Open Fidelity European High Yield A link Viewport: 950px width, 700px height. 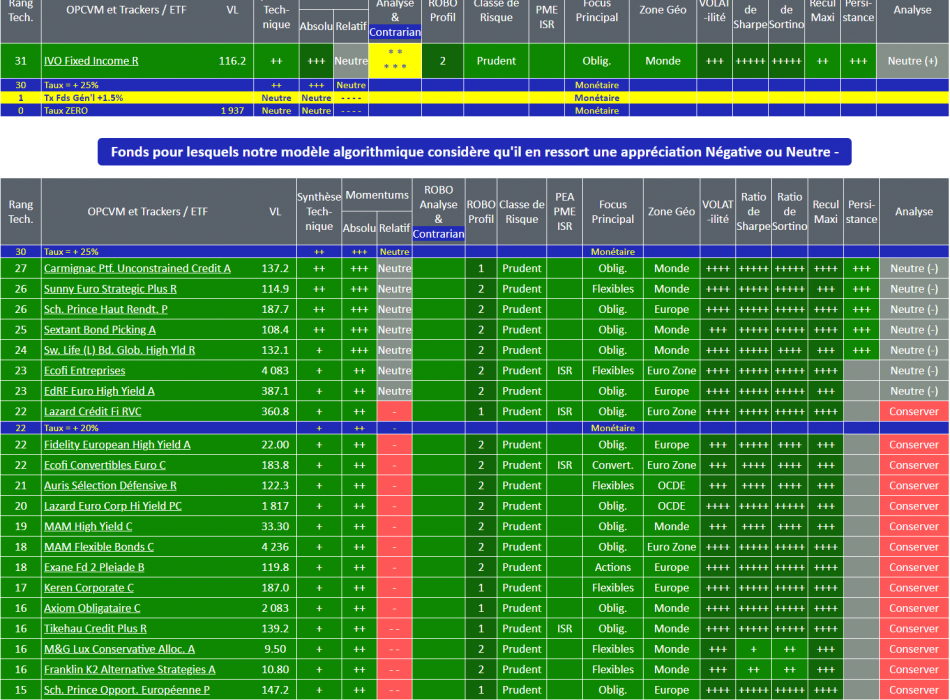pyautogui.click(x=117, y=445)
